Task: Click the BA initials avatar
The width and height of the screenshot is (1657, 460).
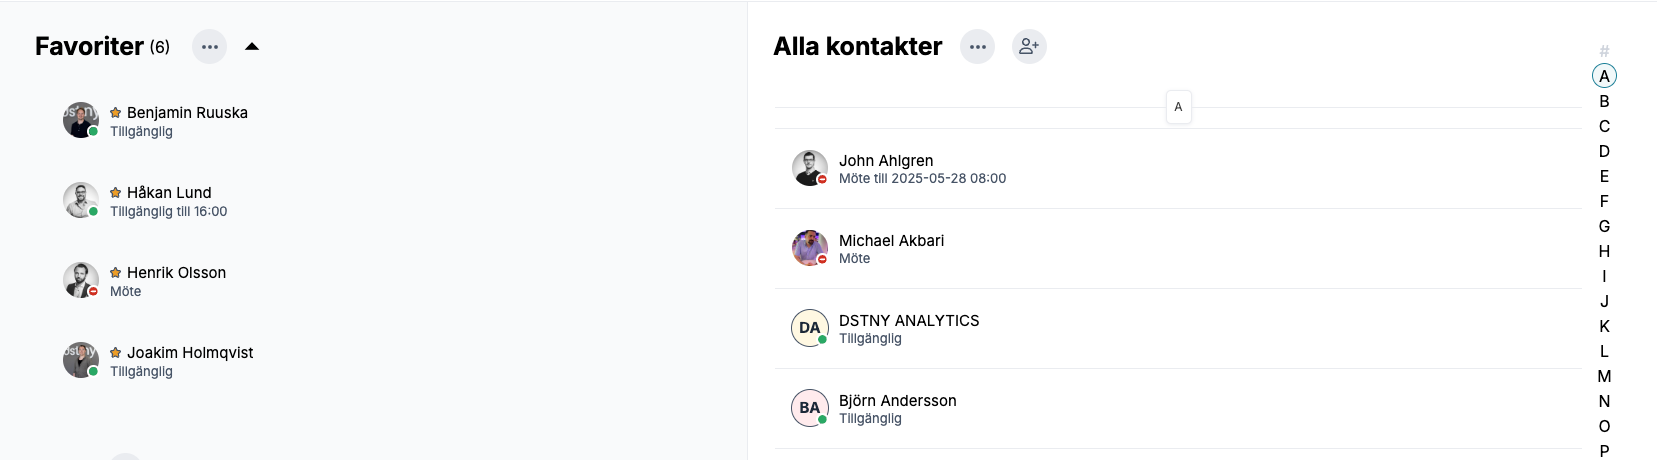Action: click(x=809, y=408)
